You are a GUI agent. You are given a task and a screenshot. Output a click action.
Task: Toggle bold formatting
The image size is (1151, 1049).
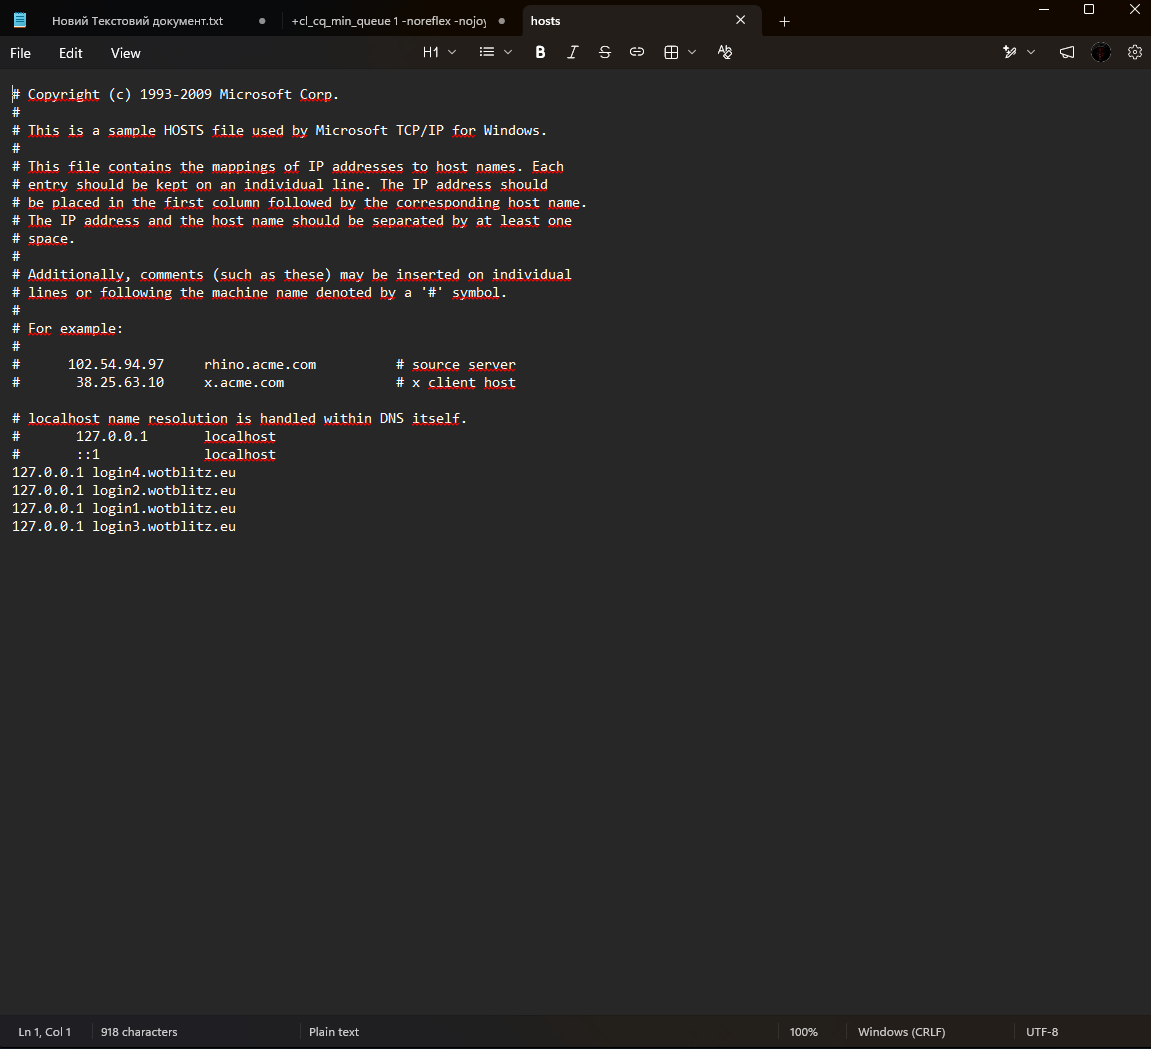[x=540, y=52]
